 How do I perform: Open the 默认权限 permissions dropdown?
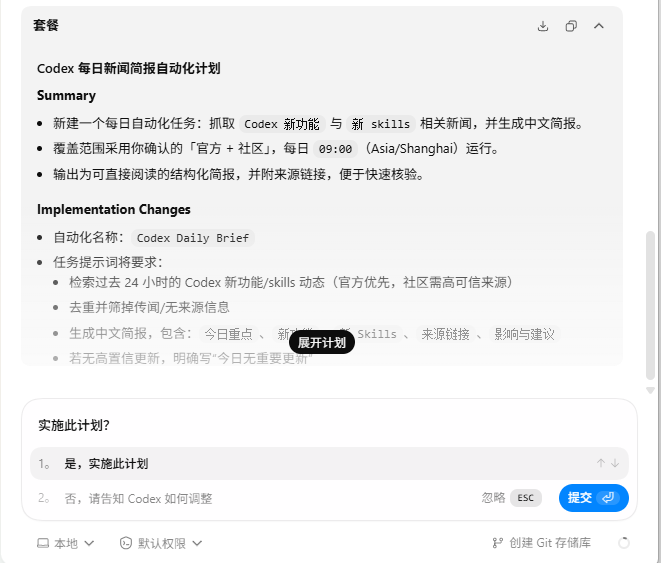[161, 543]
